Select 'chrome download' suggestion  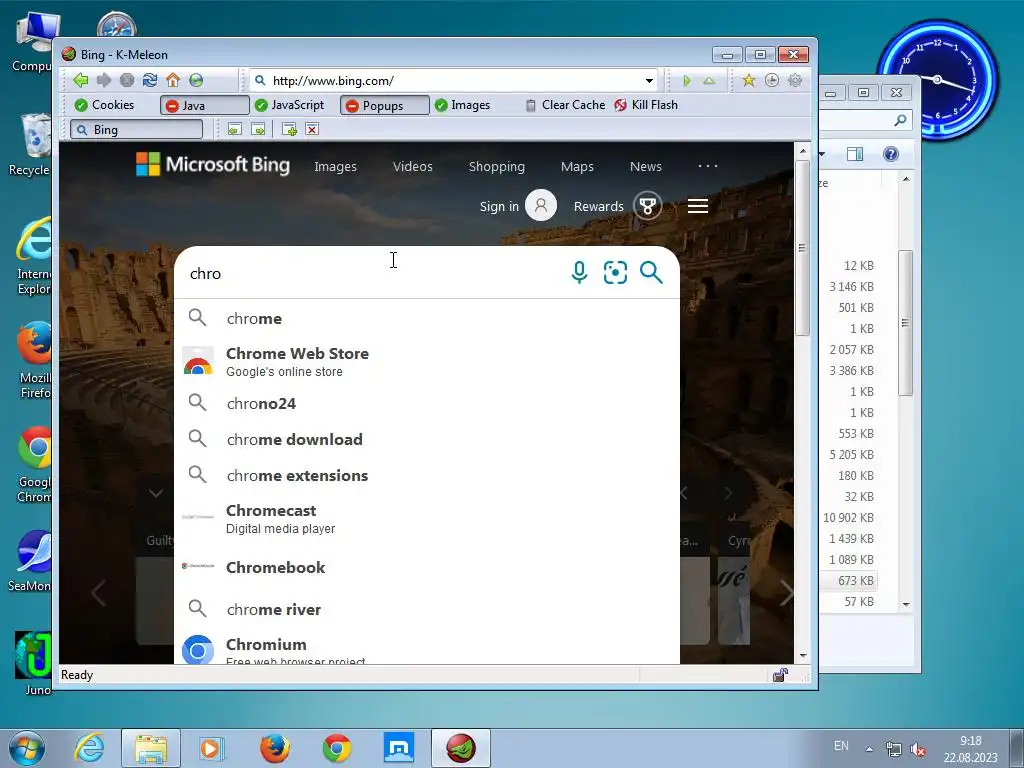[x=427, y=440]
